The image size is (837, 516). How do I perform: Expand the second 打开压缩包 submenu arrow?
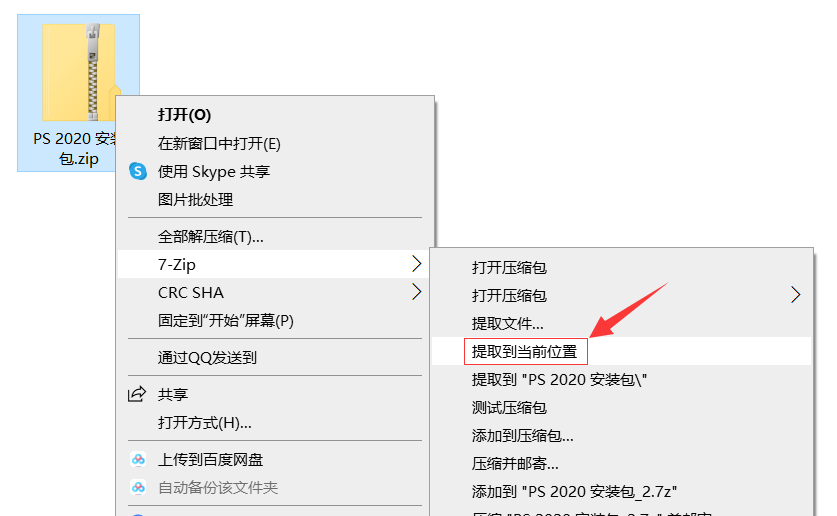click(x=795, y=295)
